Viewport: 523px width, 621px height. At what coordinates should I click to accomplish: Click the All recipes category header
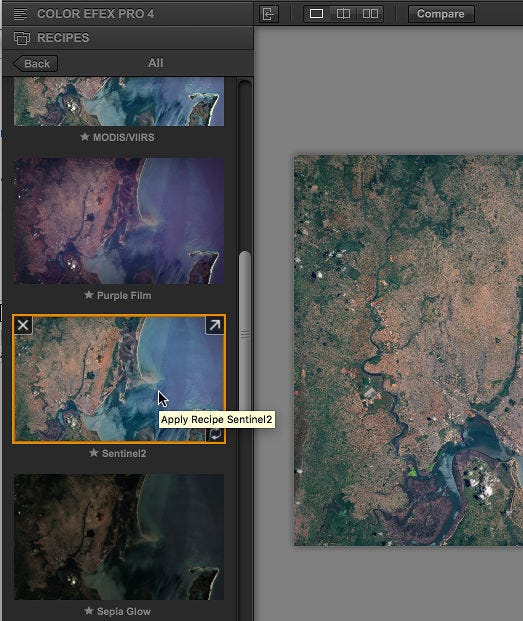[x=156, y=63]
